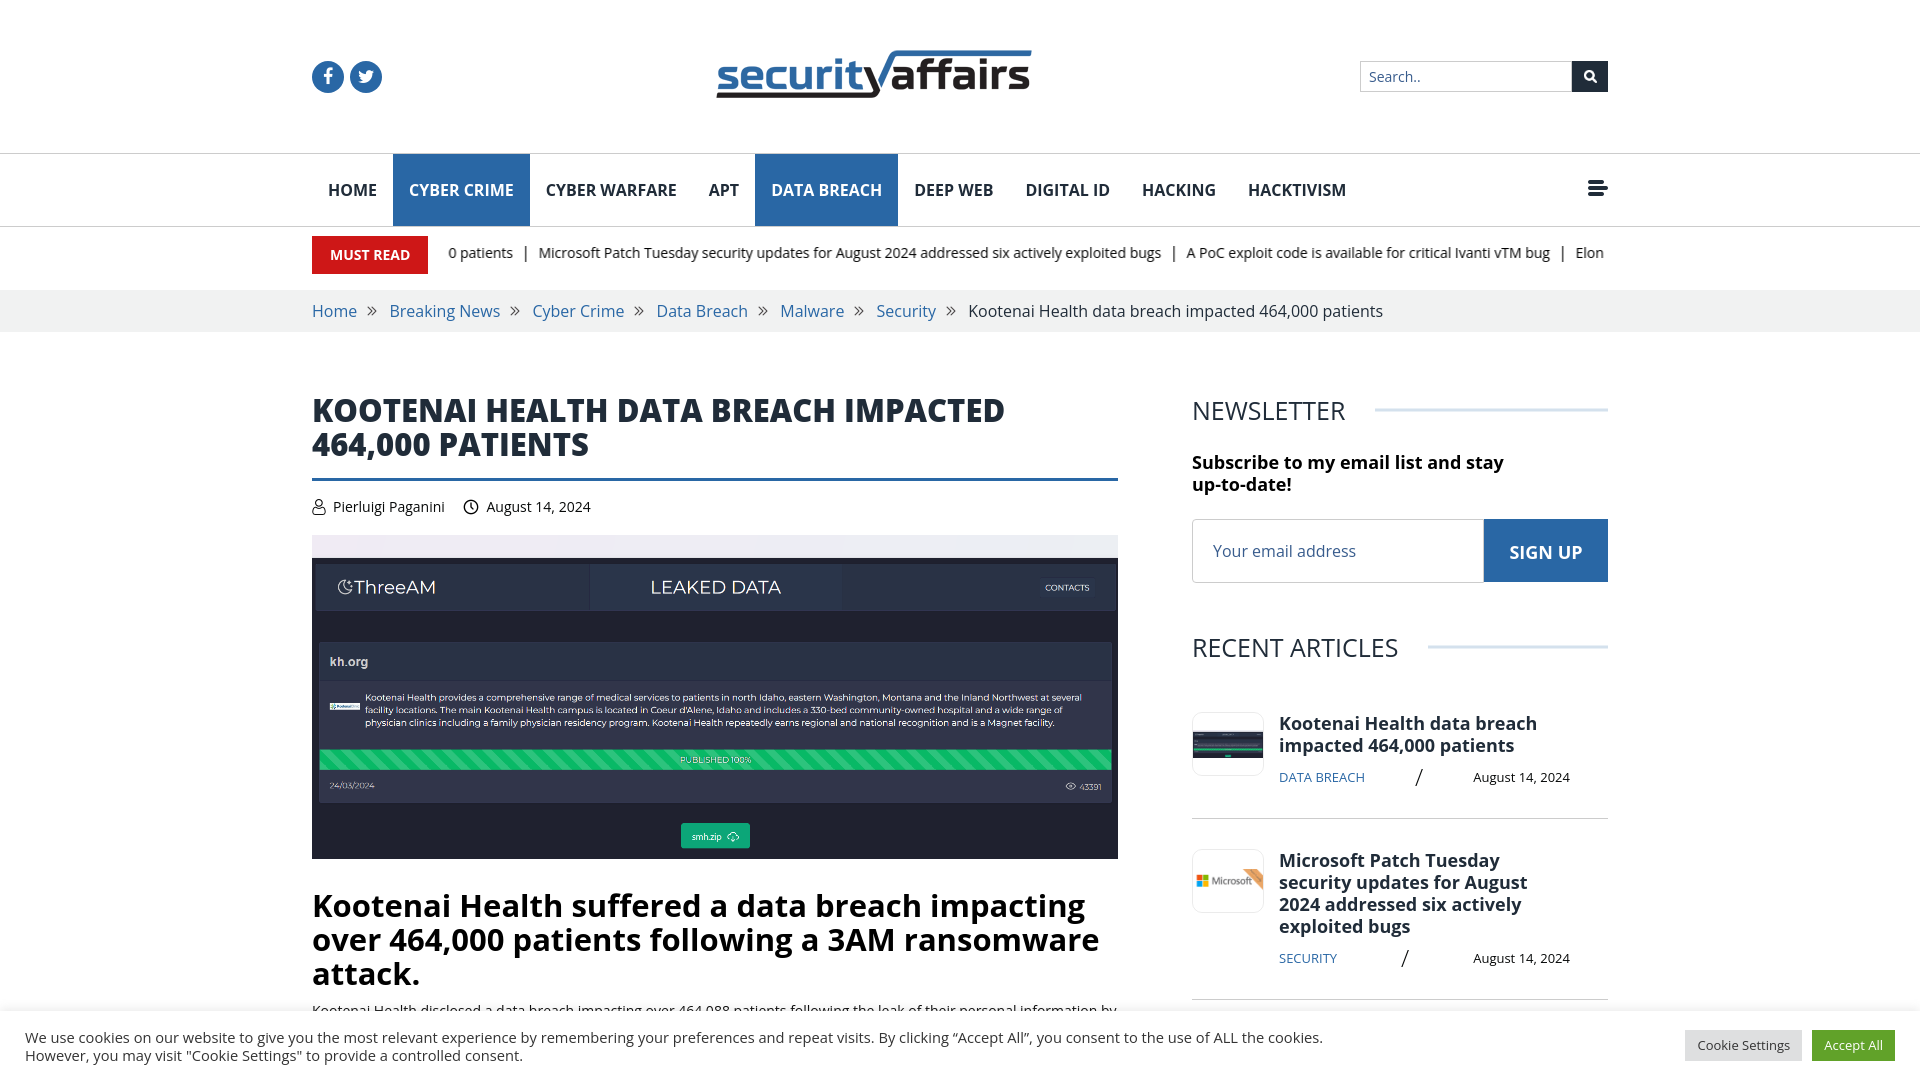
Task: Click the DATA BREACH category tag link
Action: 1320,777
